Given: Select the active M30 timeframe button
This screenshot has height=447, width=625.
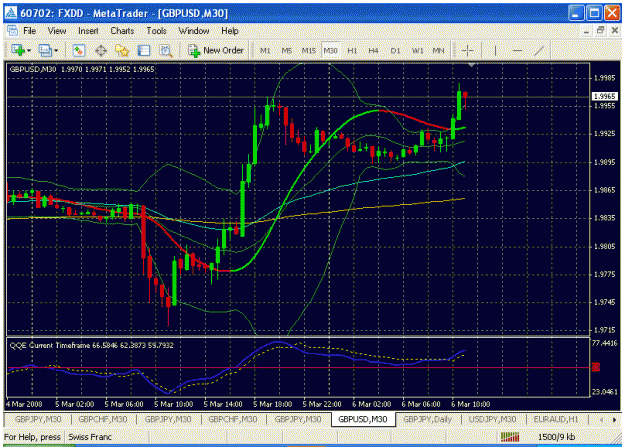Looking at the screenshot, I should coord(330,51).
